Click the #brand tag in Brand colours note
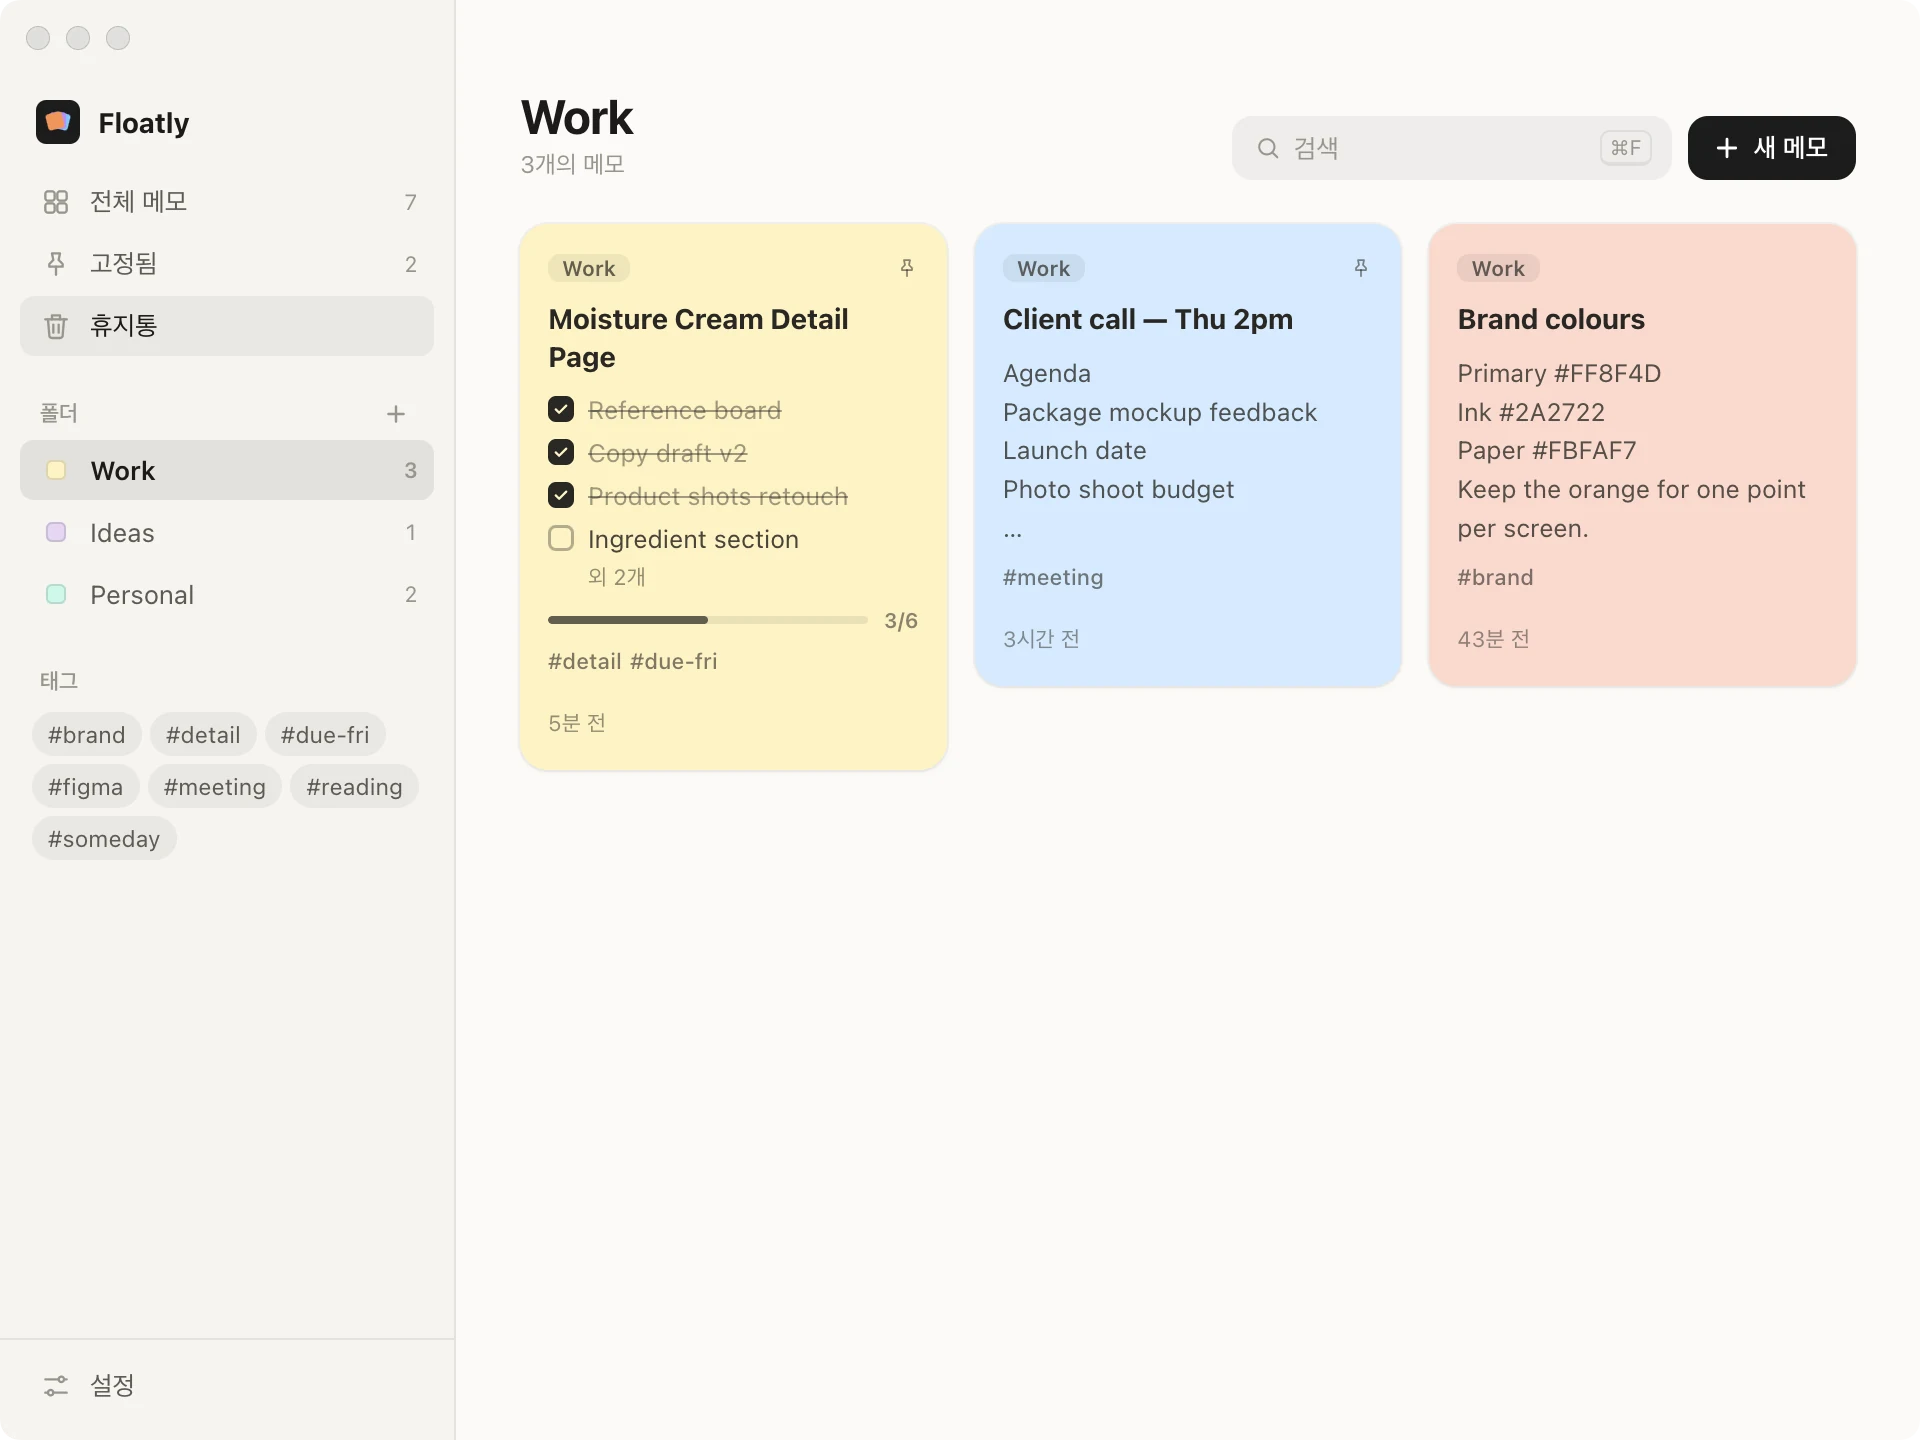1920x1440 pixels. point(1495,577)
